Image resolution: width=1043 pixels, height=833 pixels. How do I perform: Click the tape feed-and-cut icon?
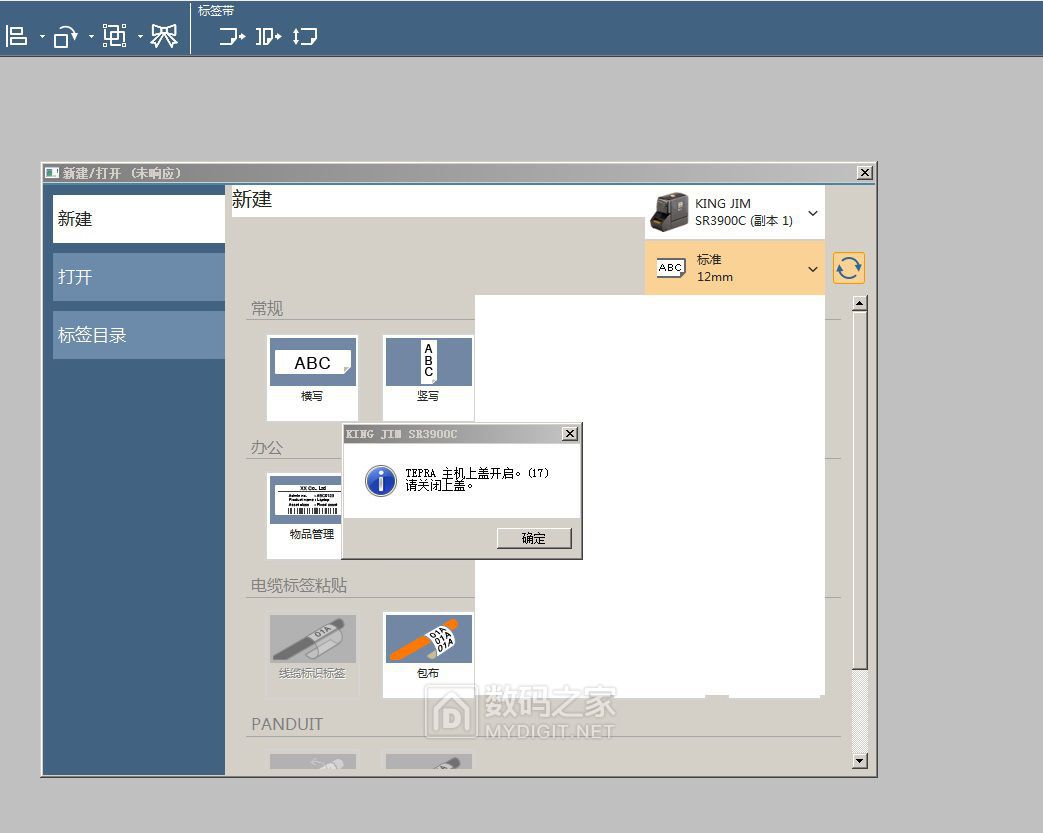click(269, 36)
